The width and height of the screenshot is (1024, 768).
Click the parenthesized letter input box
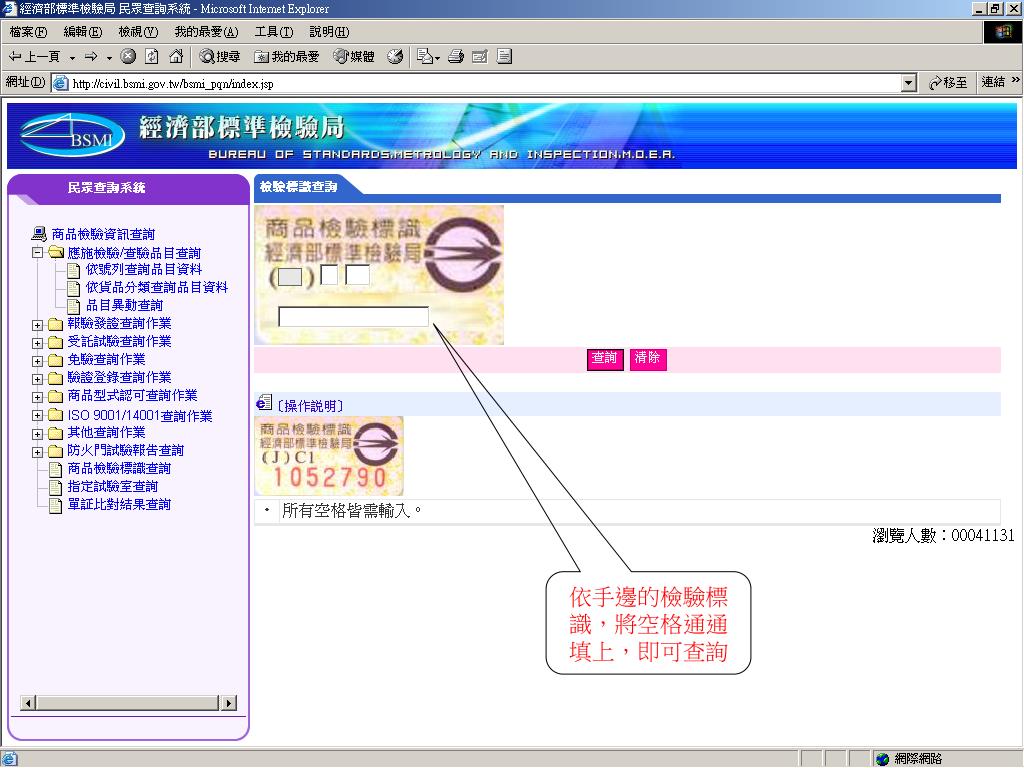click(290, 277)
